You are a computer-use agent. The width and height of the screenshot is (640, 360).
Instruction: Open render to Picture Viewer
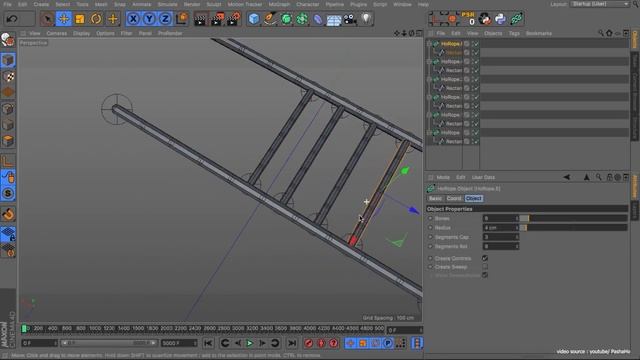(217, 19)
